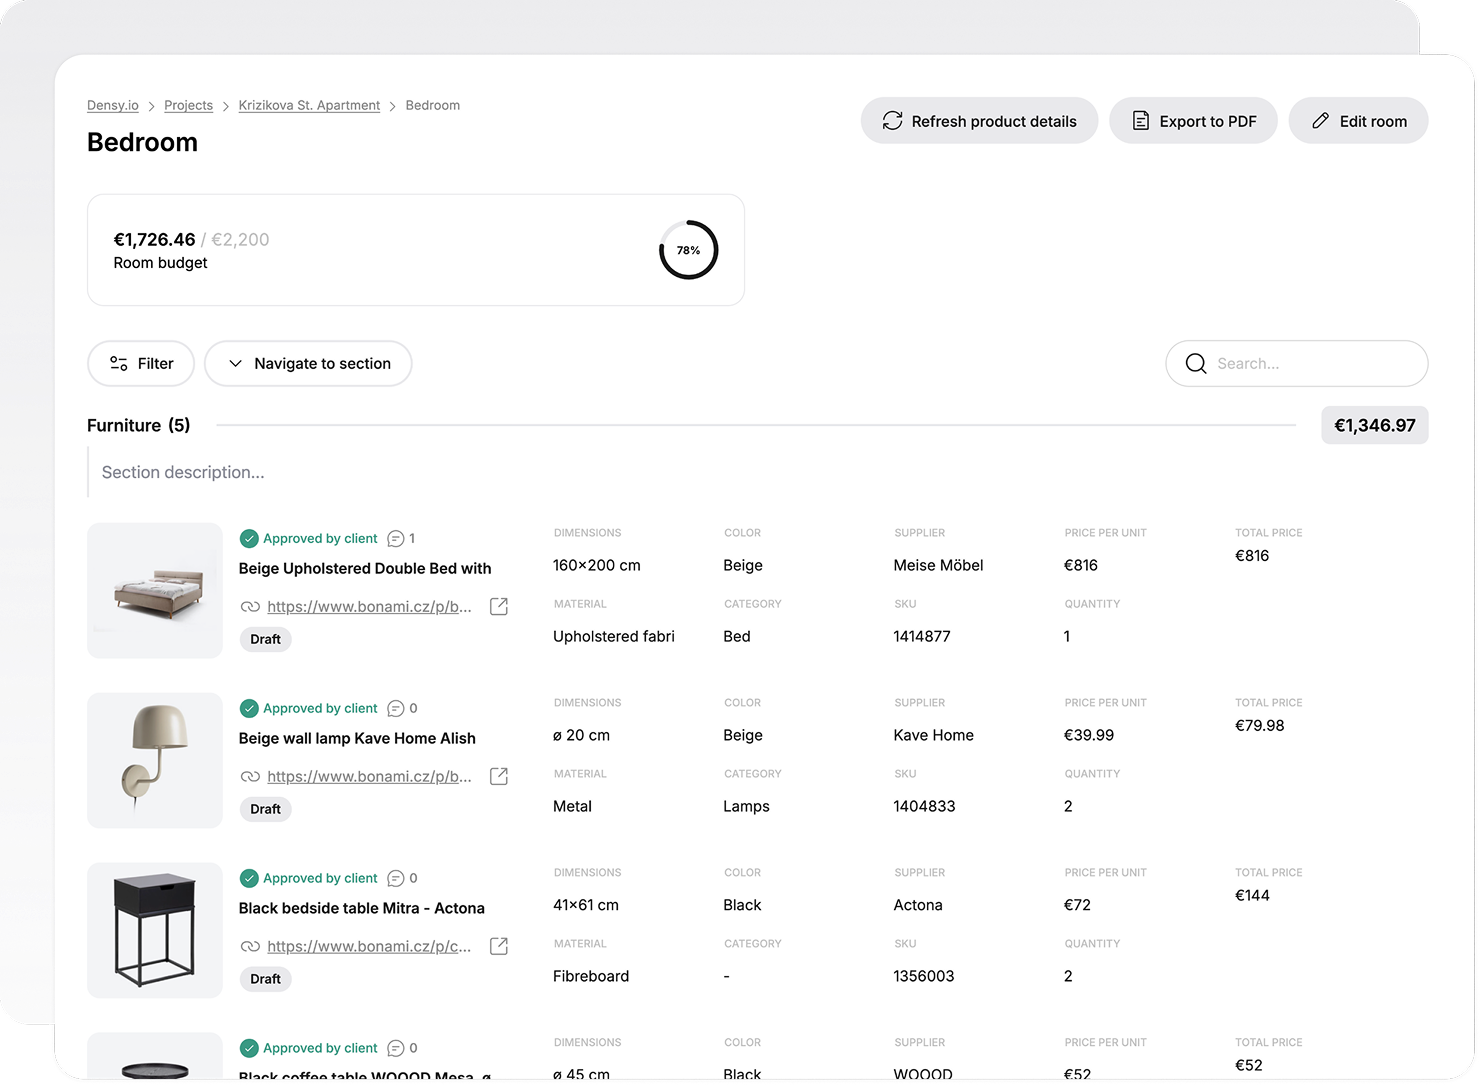
Task: Click the 160×200 cm dimensions value
Action: pos(597,565)
